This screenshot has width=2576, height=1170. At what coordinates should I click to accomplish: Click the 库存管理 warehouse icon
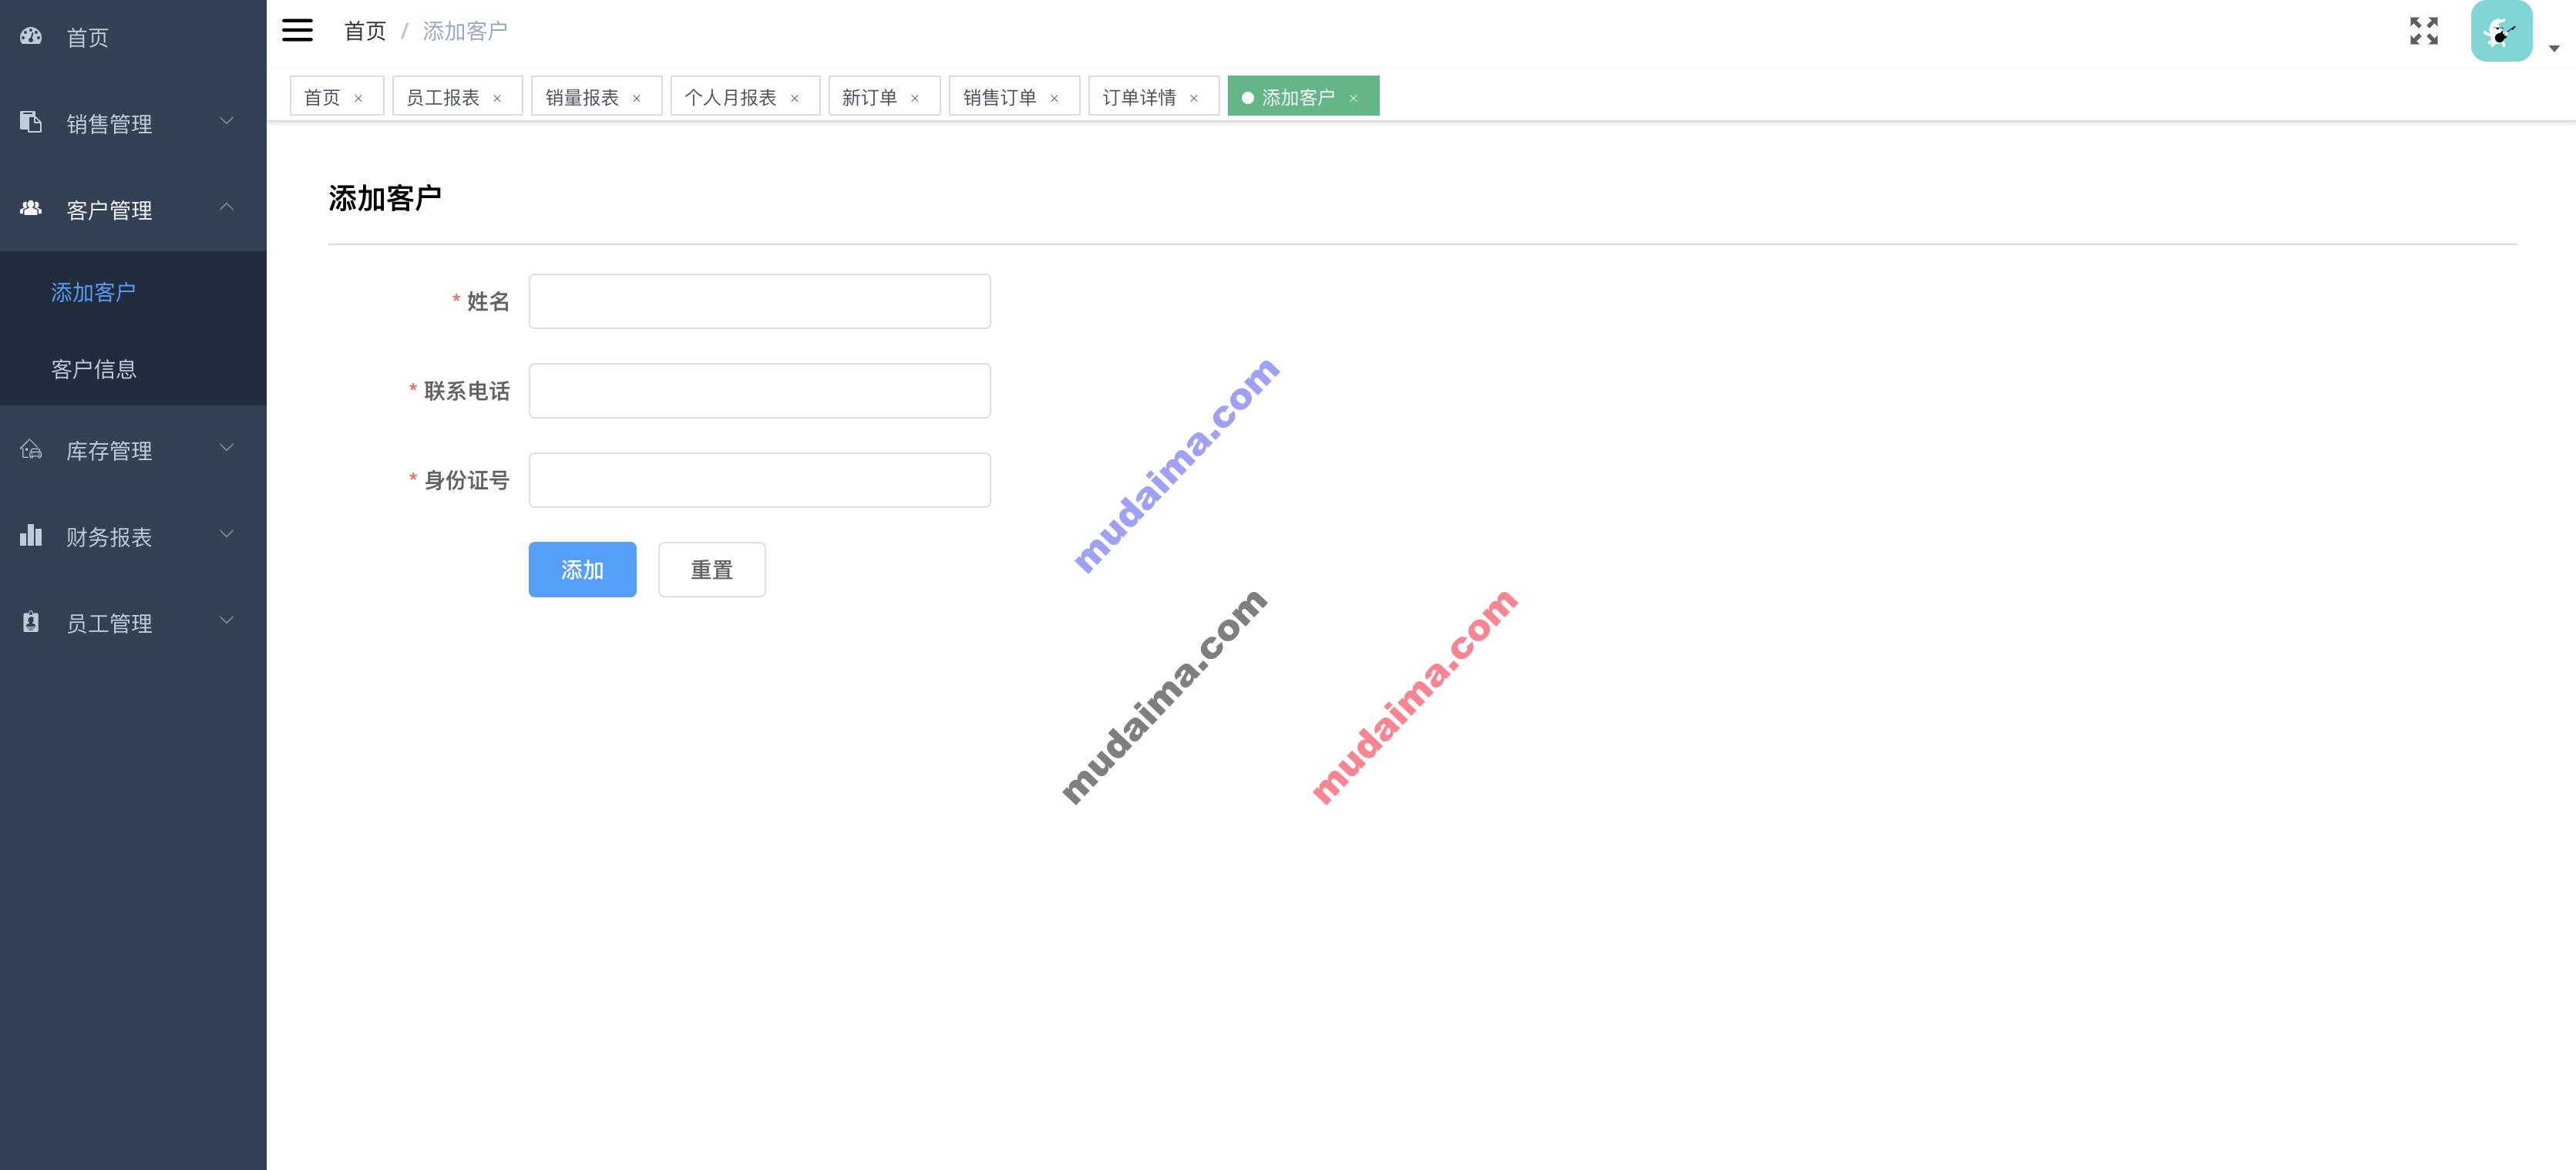click(x=31, y=449)
